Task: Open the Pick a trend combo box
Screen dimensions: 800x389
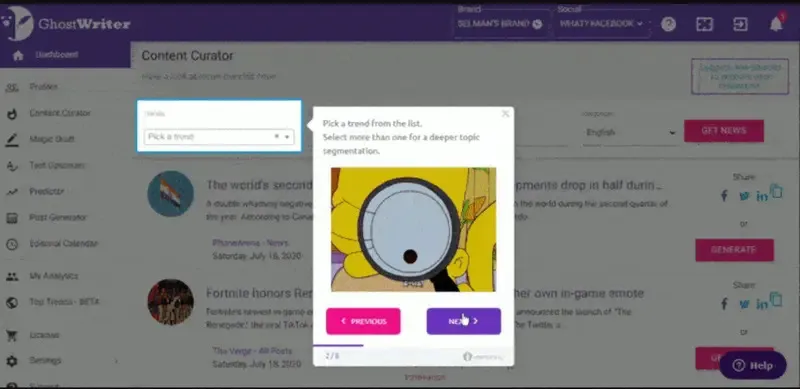Action: tap(219, 137)
